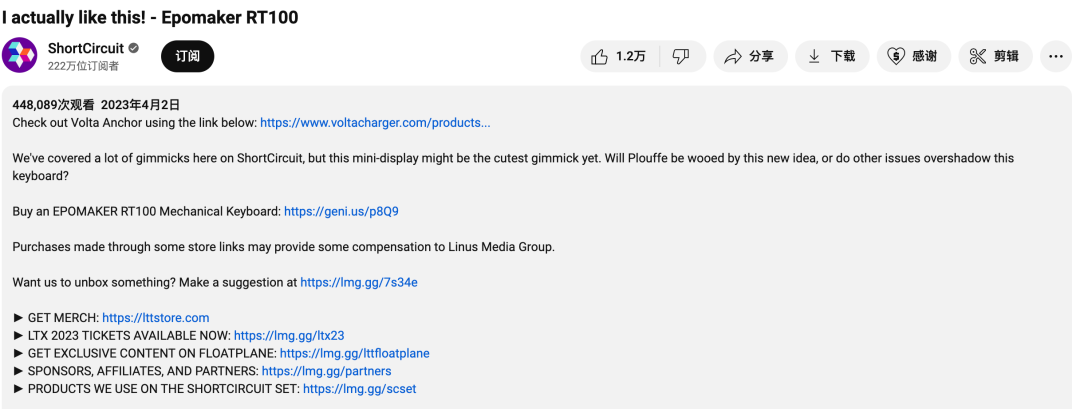The height and width of the screenshot is (409, 1080).
Task: Open the three-dot more actions menu
Action: pos(1055,57)
